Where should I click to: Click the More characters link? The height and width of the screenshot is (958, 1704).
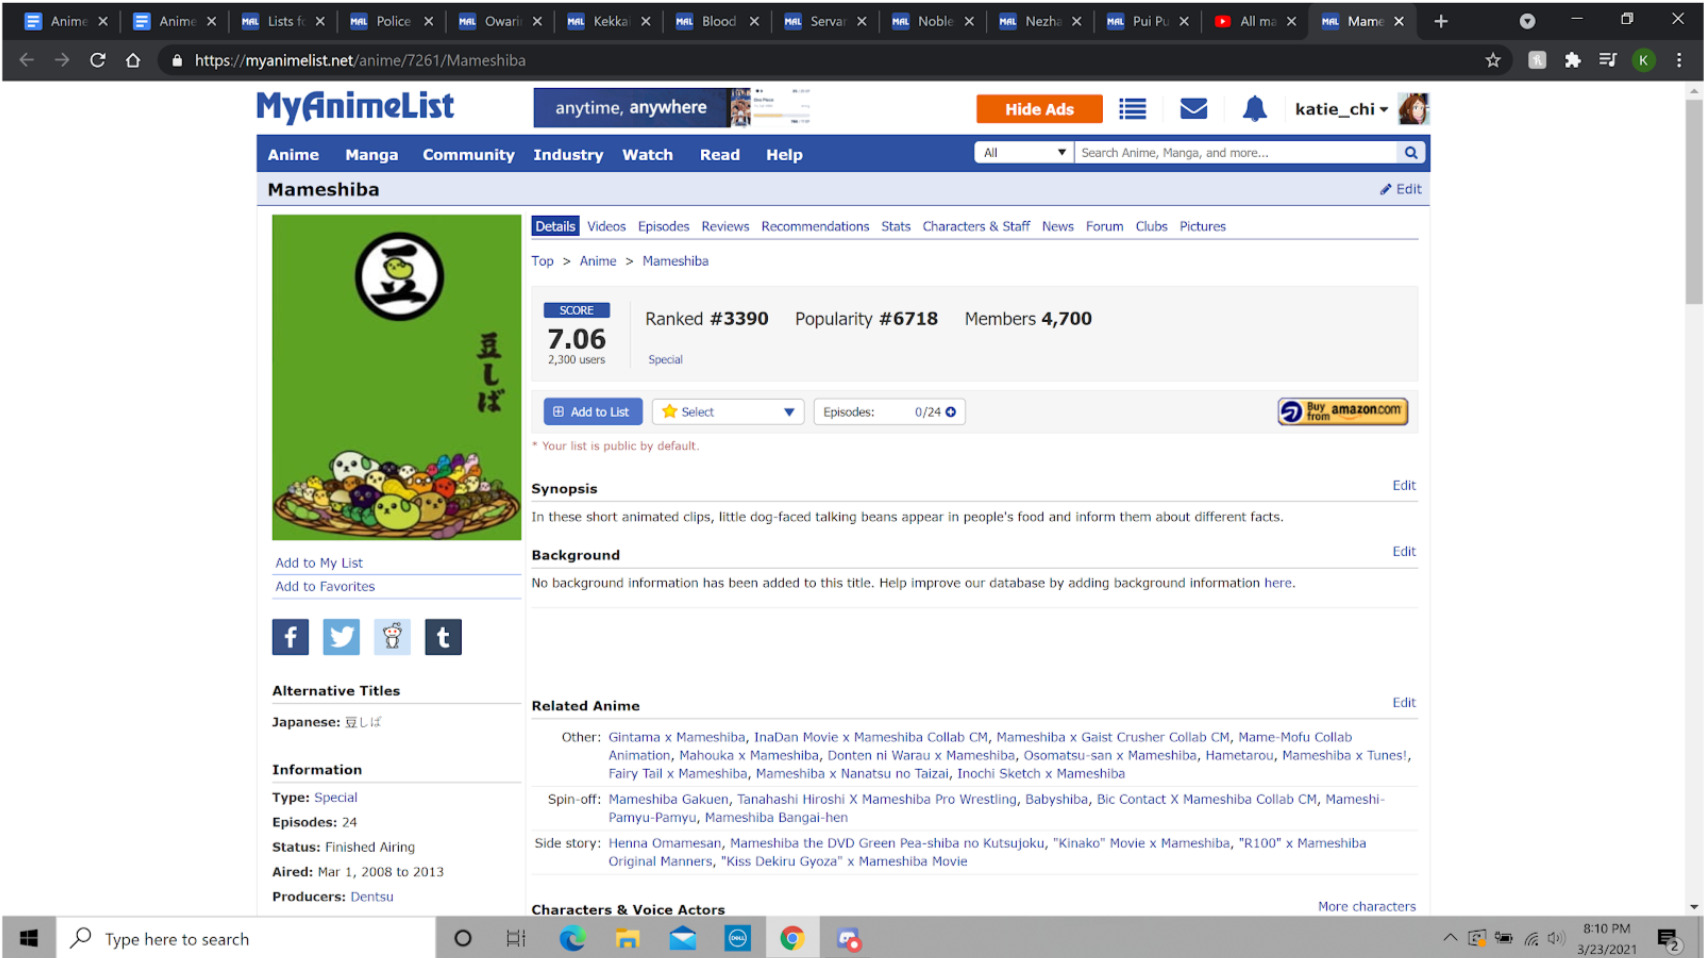(1367, 907)
